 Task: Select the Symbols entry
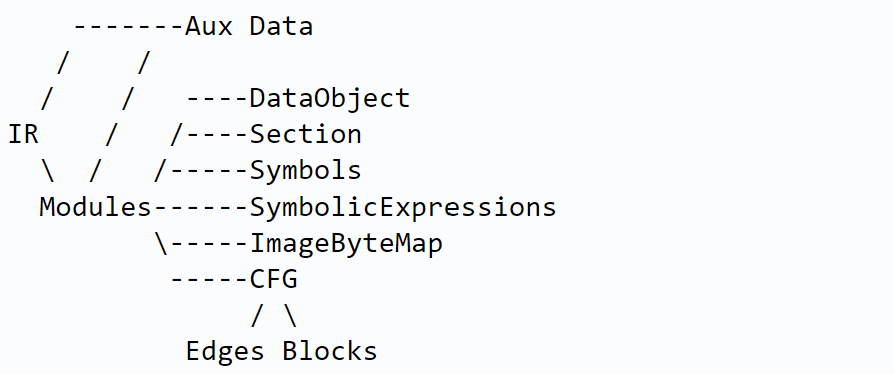tap(306, 170)
